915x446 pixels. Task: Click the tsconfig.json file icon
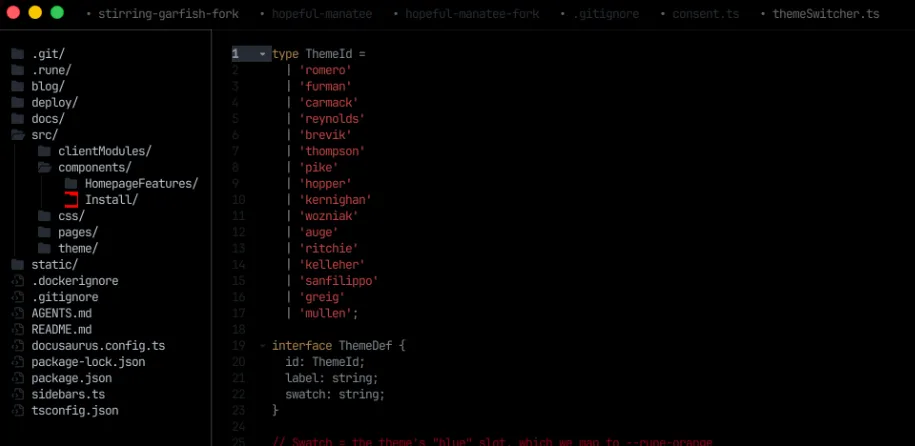coord(18,410)
